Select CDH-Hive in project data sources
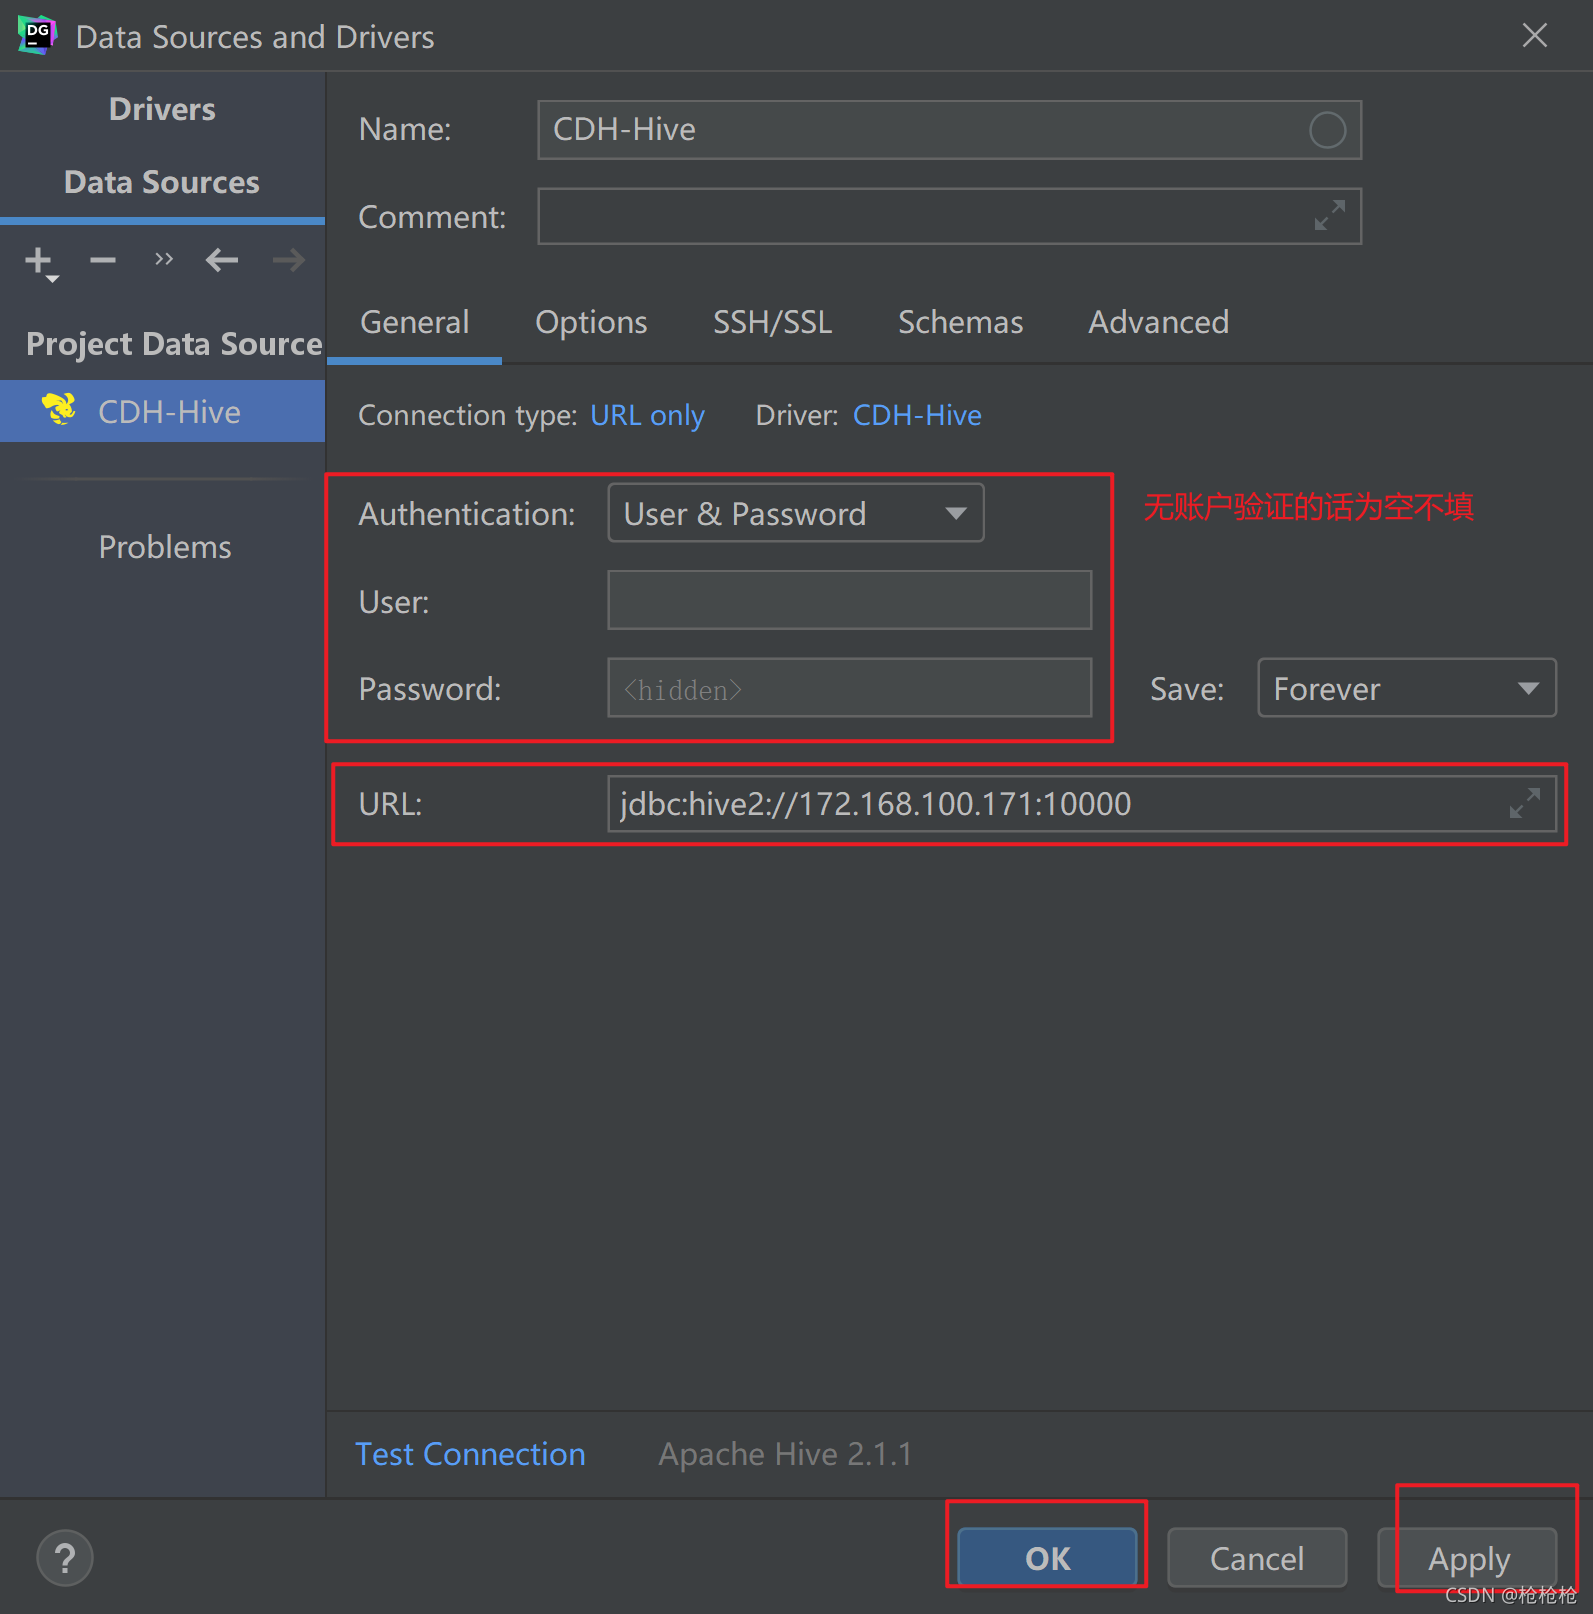This screenshot has width=1593, height=1614. [162, 411]
